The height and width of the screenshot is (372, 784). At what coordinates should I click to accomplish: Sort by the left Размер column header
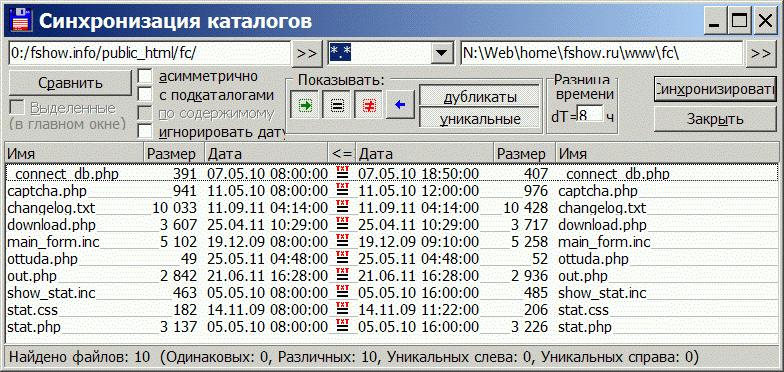tap(174, 153)
